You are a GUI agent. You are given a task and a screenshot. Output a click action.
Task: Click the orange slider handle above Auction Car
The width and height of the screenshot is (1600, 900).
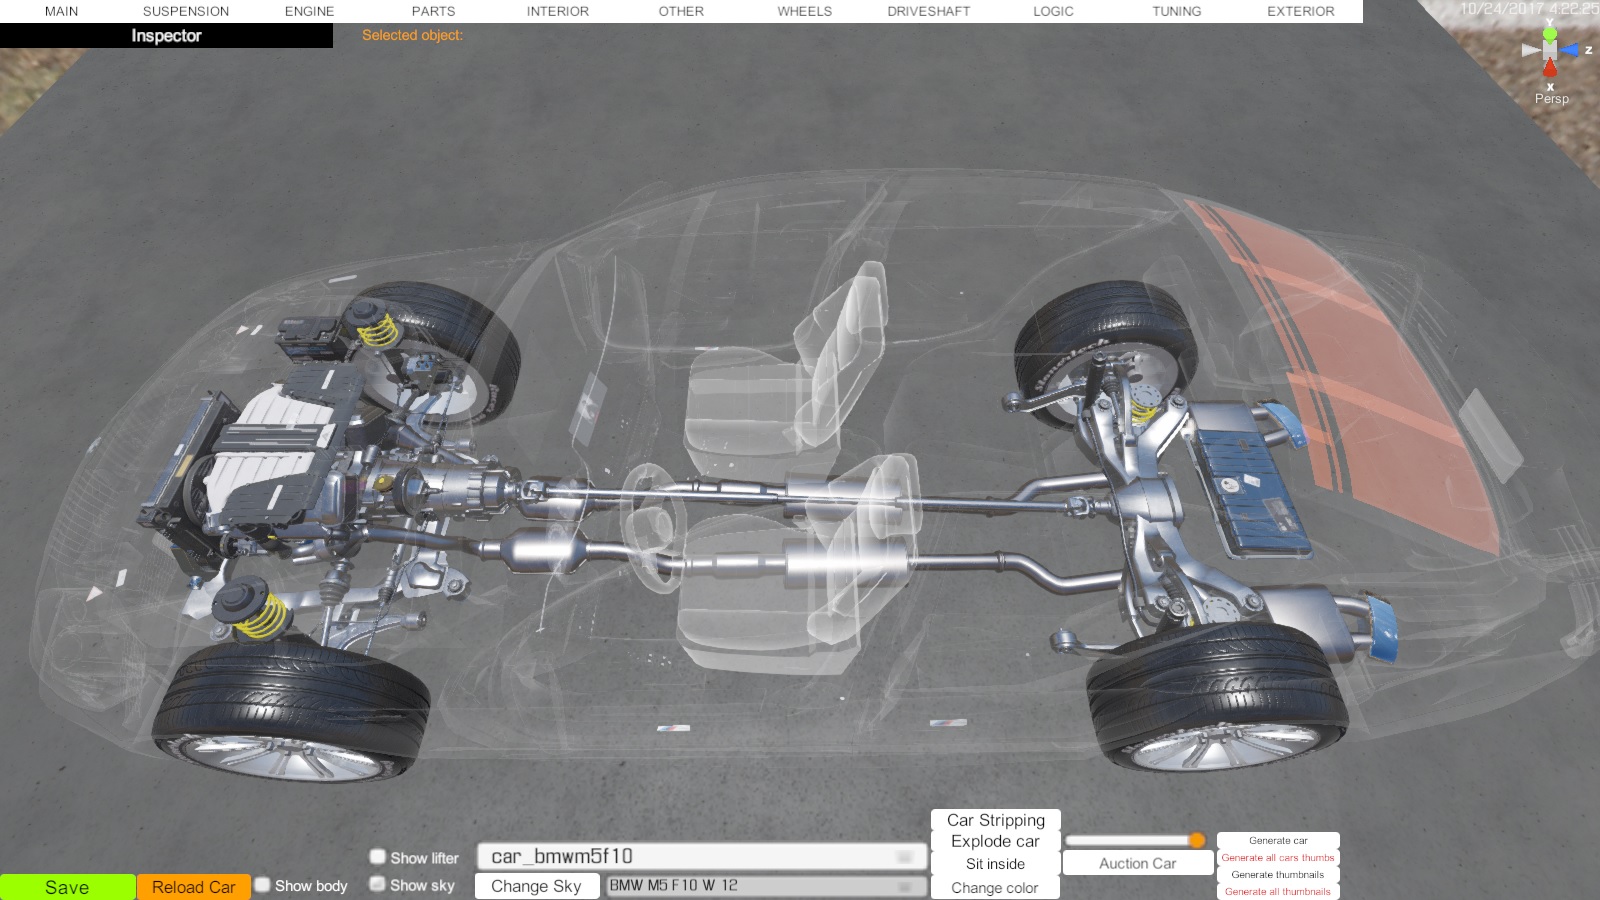tap(1196, 840)
